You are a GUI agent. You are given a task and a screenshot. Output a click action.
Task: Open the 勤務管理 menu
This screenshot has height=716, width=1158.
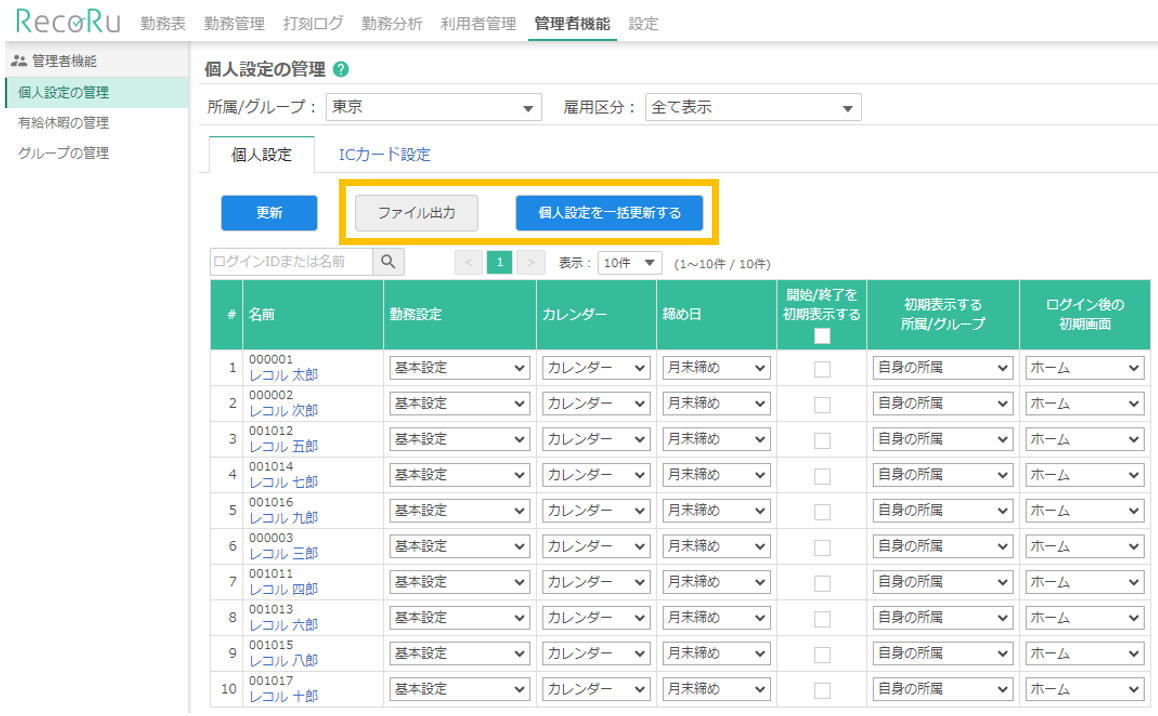pos(234,24)
